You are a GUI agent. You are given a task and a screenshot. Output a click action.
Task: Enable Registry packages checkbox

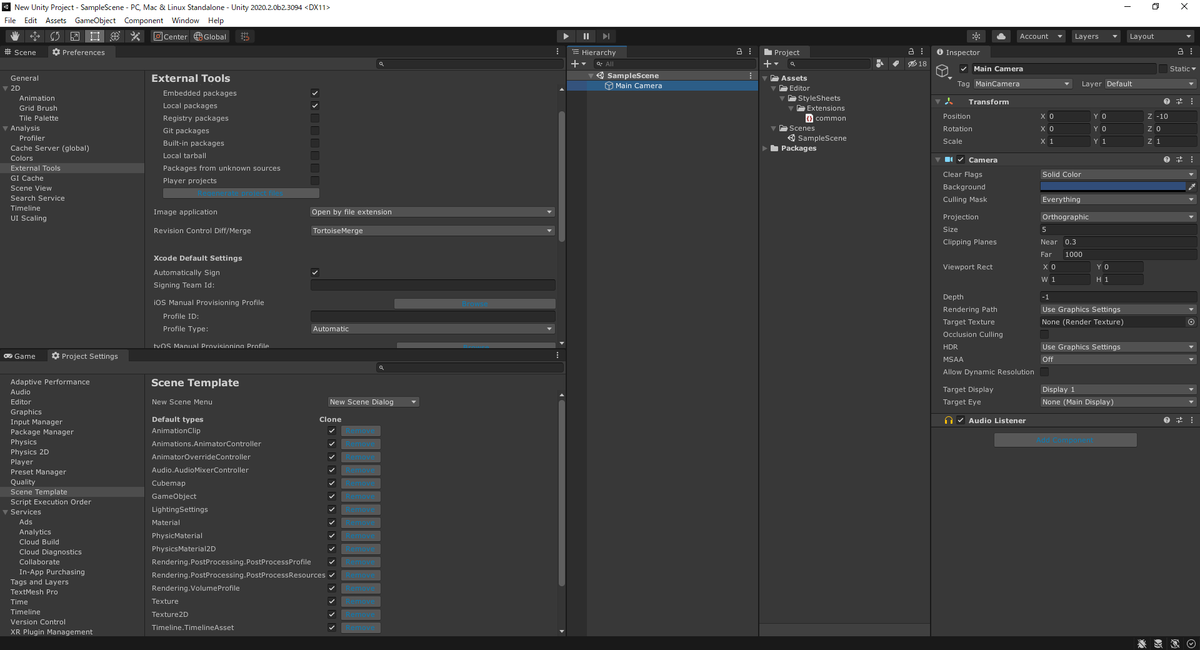click(315, 118)
